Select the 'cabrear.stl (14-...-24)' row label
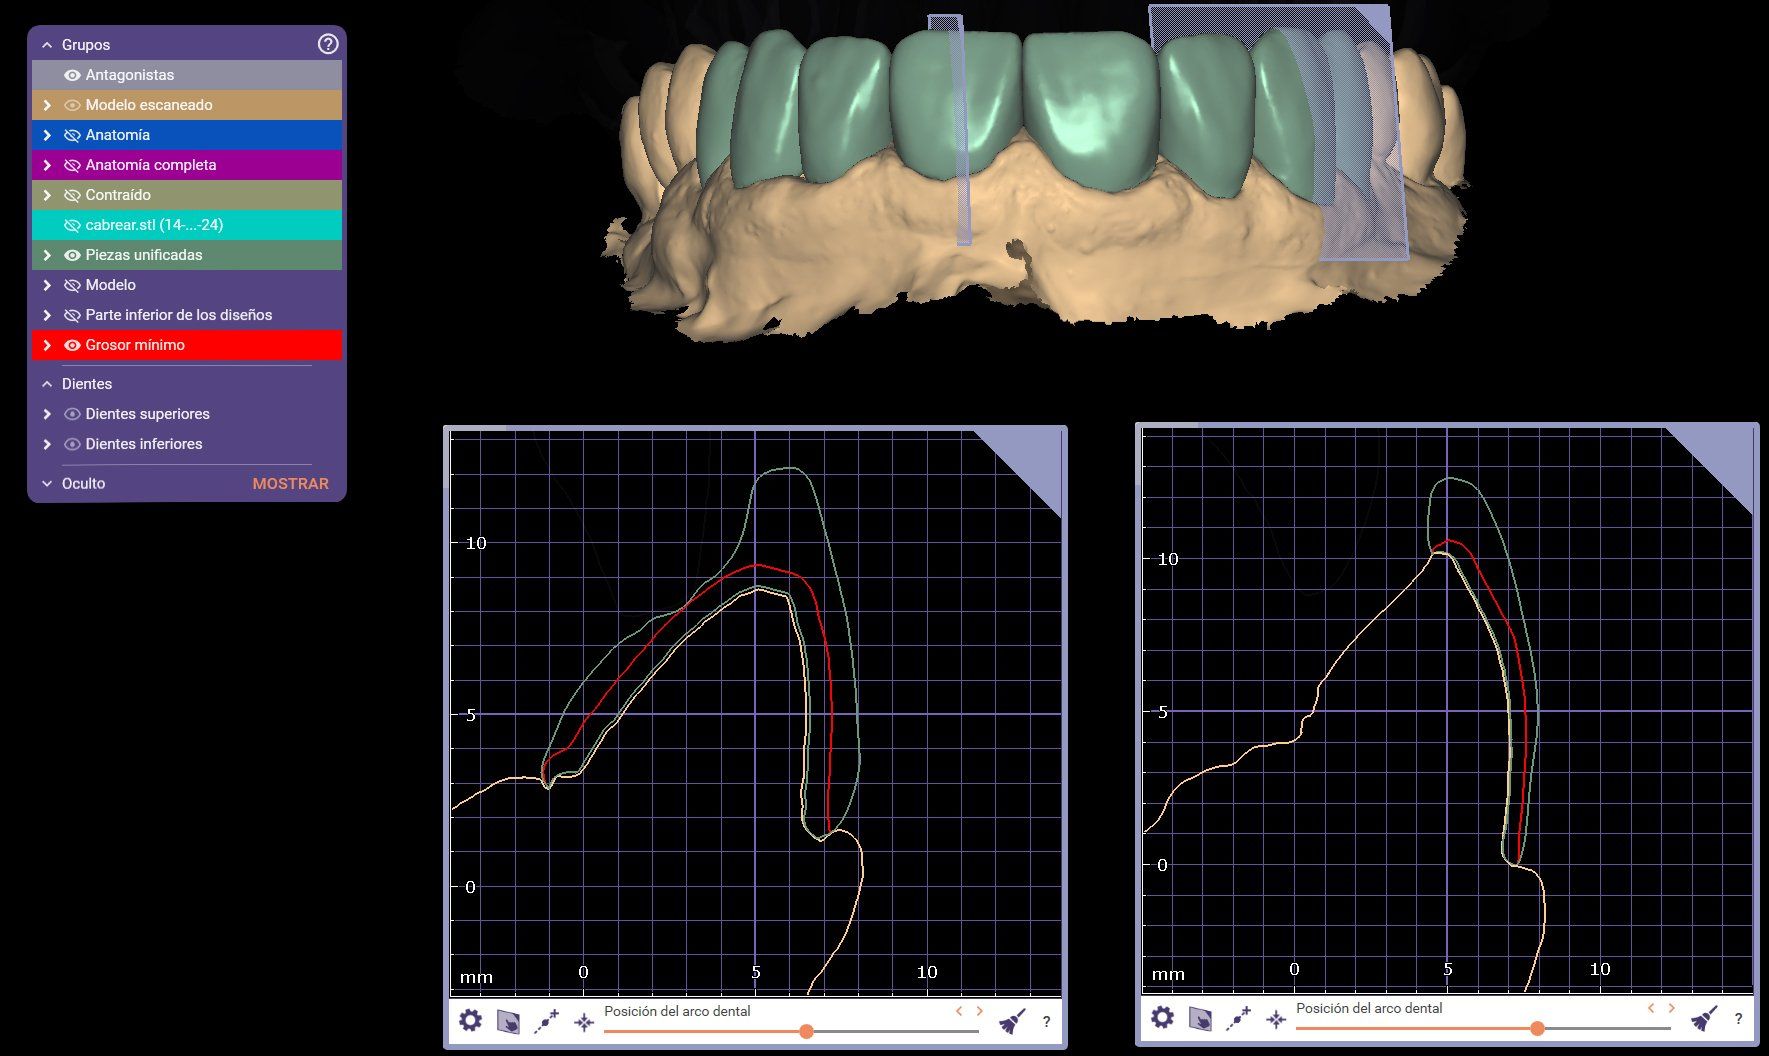1769x1056 pixels. click(154, 225)
